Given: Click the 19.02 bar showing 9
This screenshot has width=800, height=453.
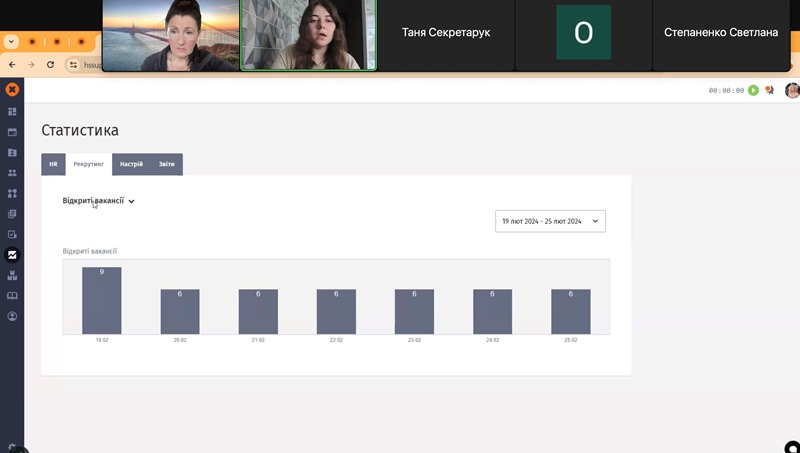Looking at the screenshot, I should coord(102,300).
